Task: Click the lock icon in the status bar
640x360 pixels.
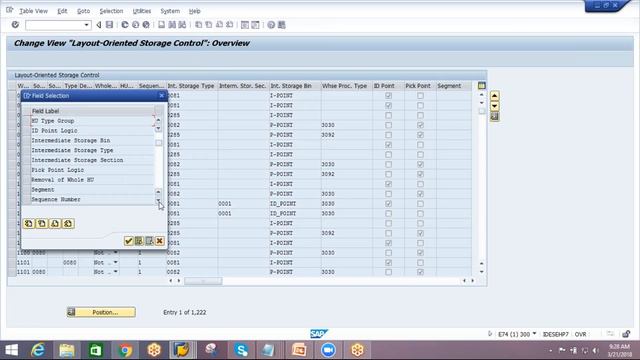Action: (626, 334)
